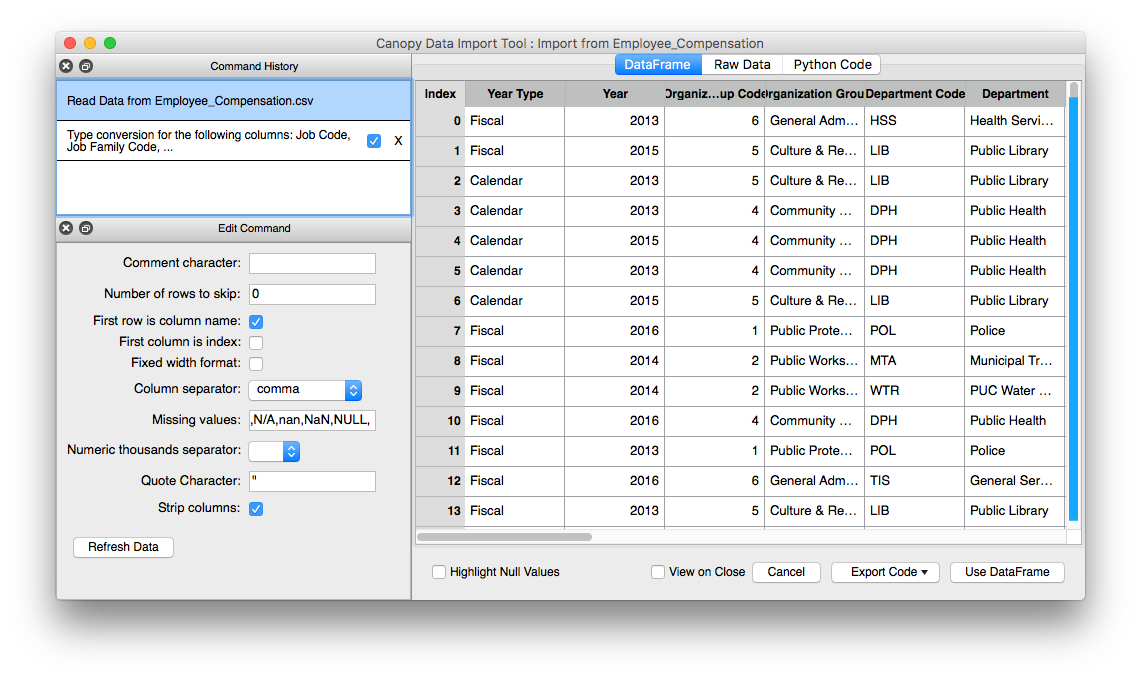The width and height of the screenshot is (1141, 680).
Task: Click the Use DataFrame button
Action: 1007,572
